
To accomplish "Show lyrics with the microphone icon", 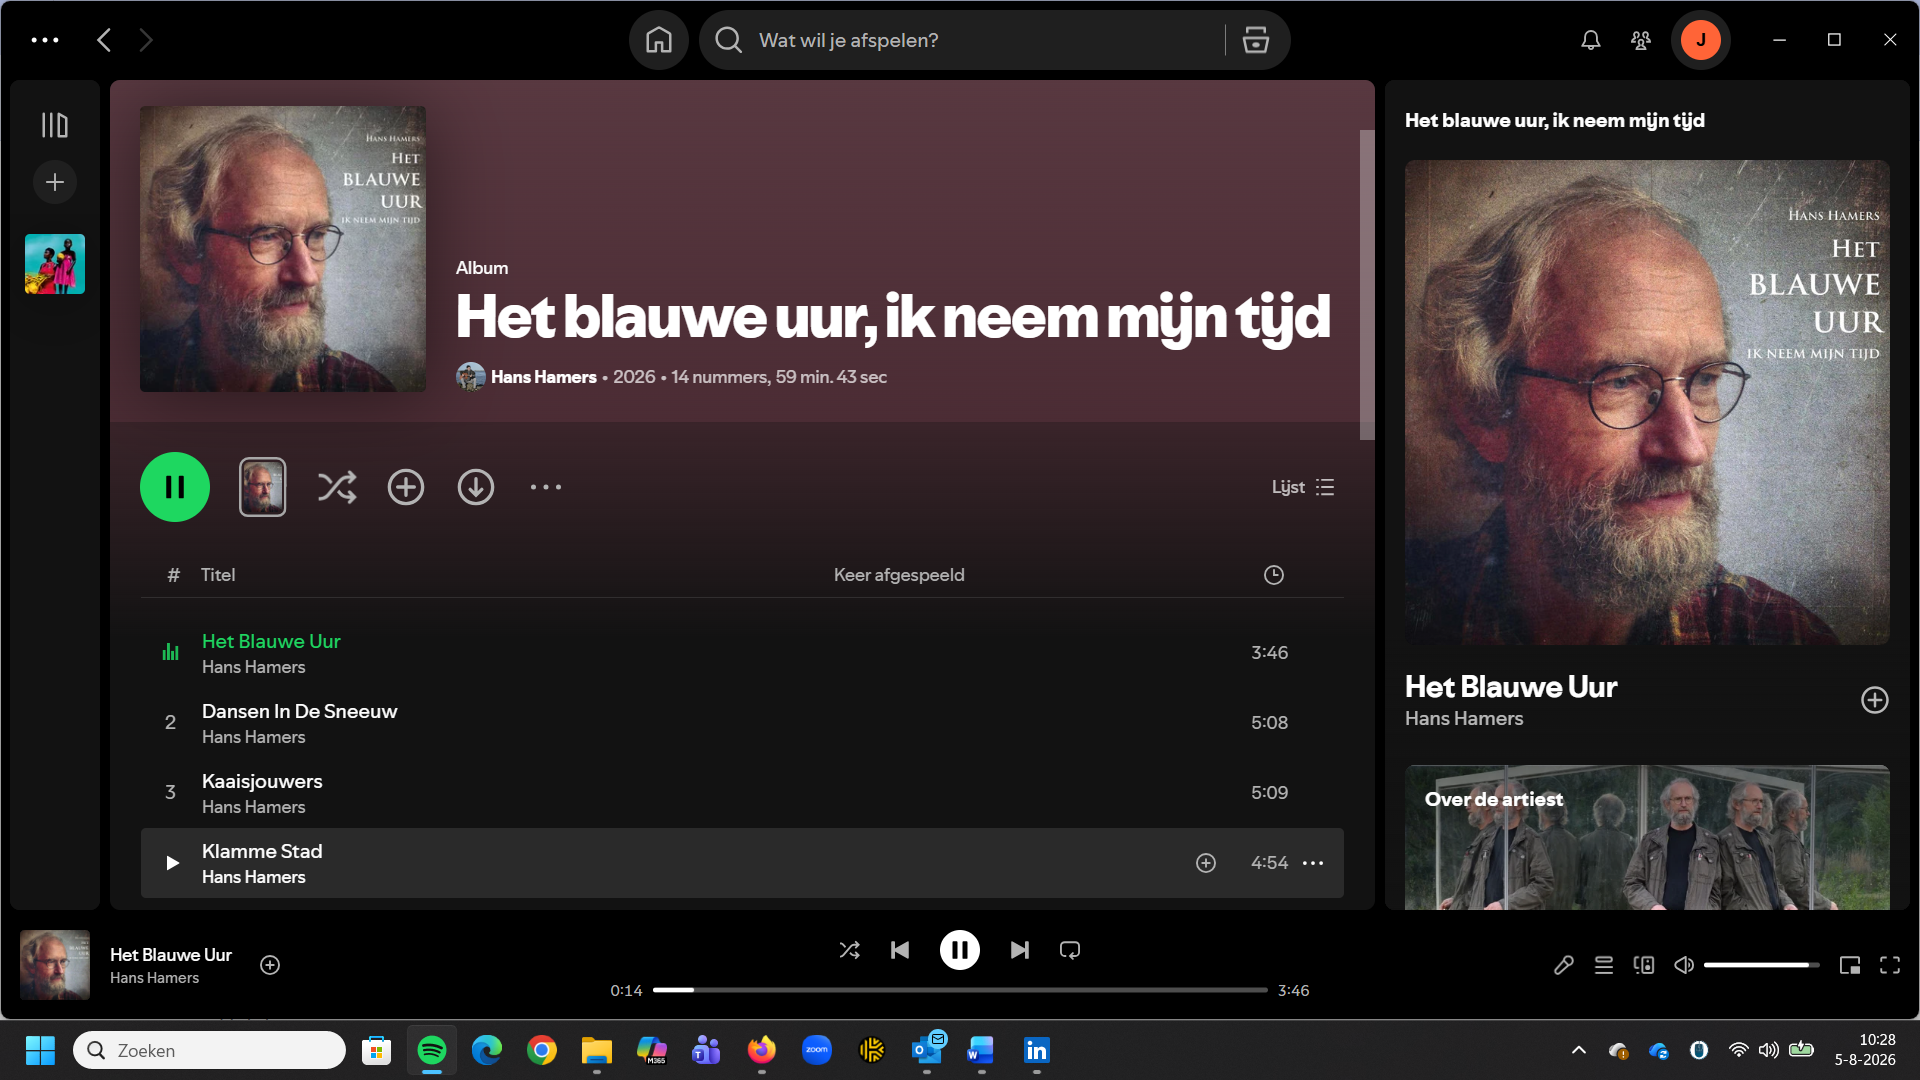I will (x=1564, y=965).
